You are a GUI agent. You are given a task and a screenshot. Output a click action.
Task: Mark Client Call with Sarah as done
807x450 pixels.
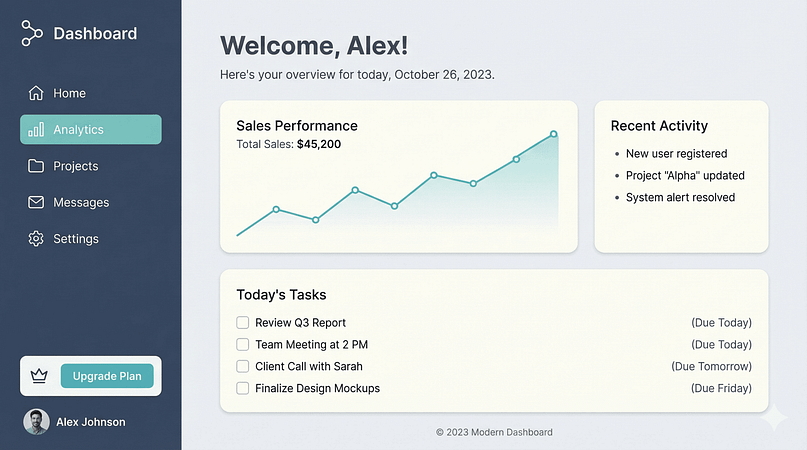pos(242,367)
